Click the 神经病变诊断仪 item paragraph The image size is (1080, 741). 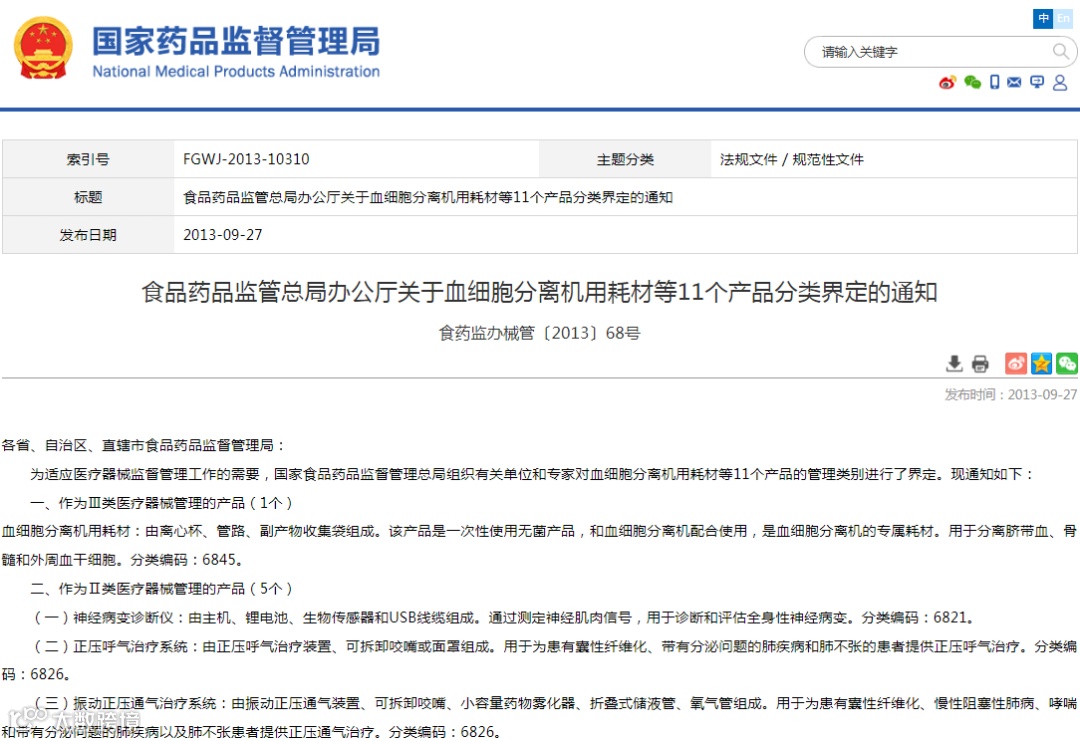tap(504, 618)
